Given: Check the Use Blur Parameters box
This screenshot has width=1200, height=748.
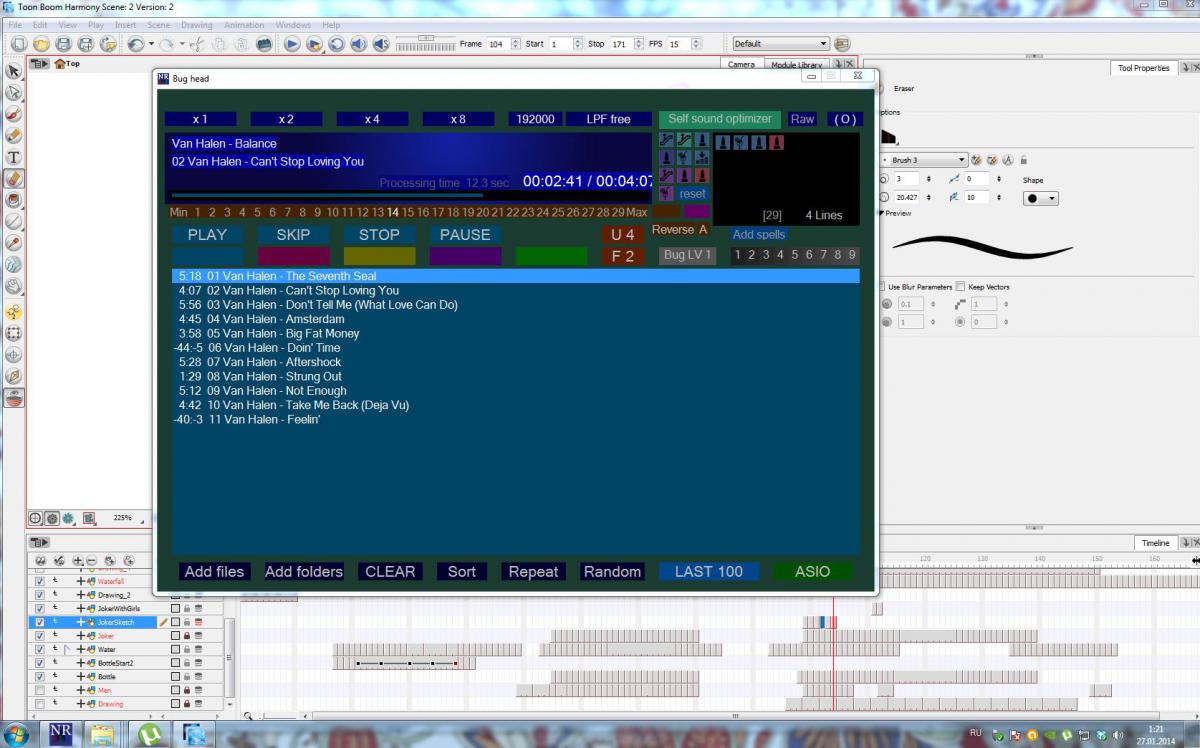Looking at the screenshot, I should tap(882, 287).
